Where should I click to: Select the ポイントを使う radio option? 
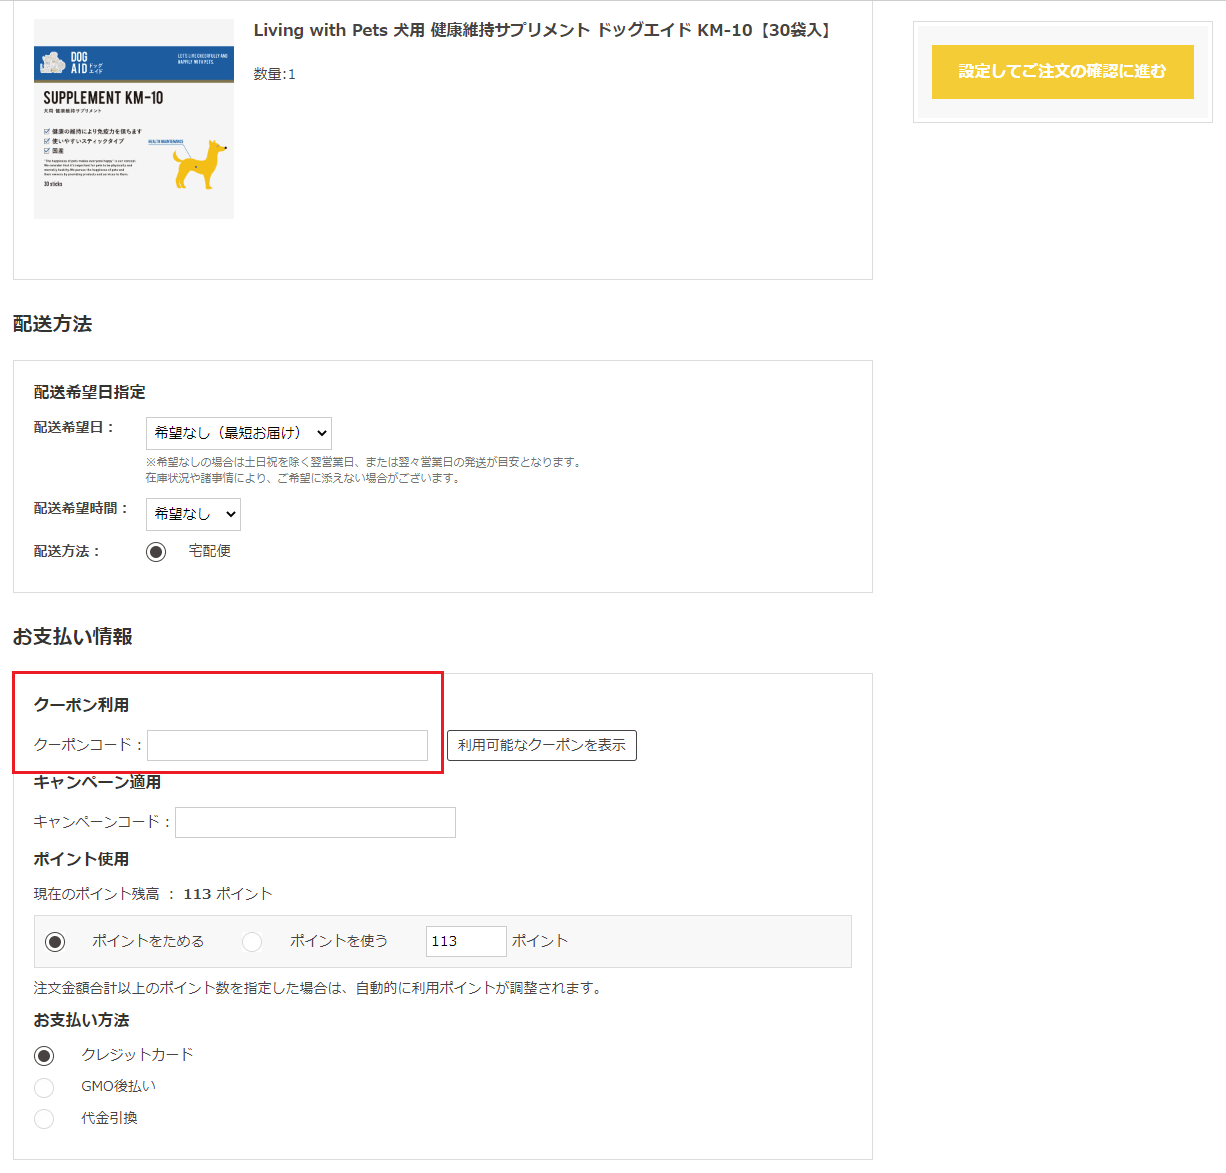(x=252, y=942)
